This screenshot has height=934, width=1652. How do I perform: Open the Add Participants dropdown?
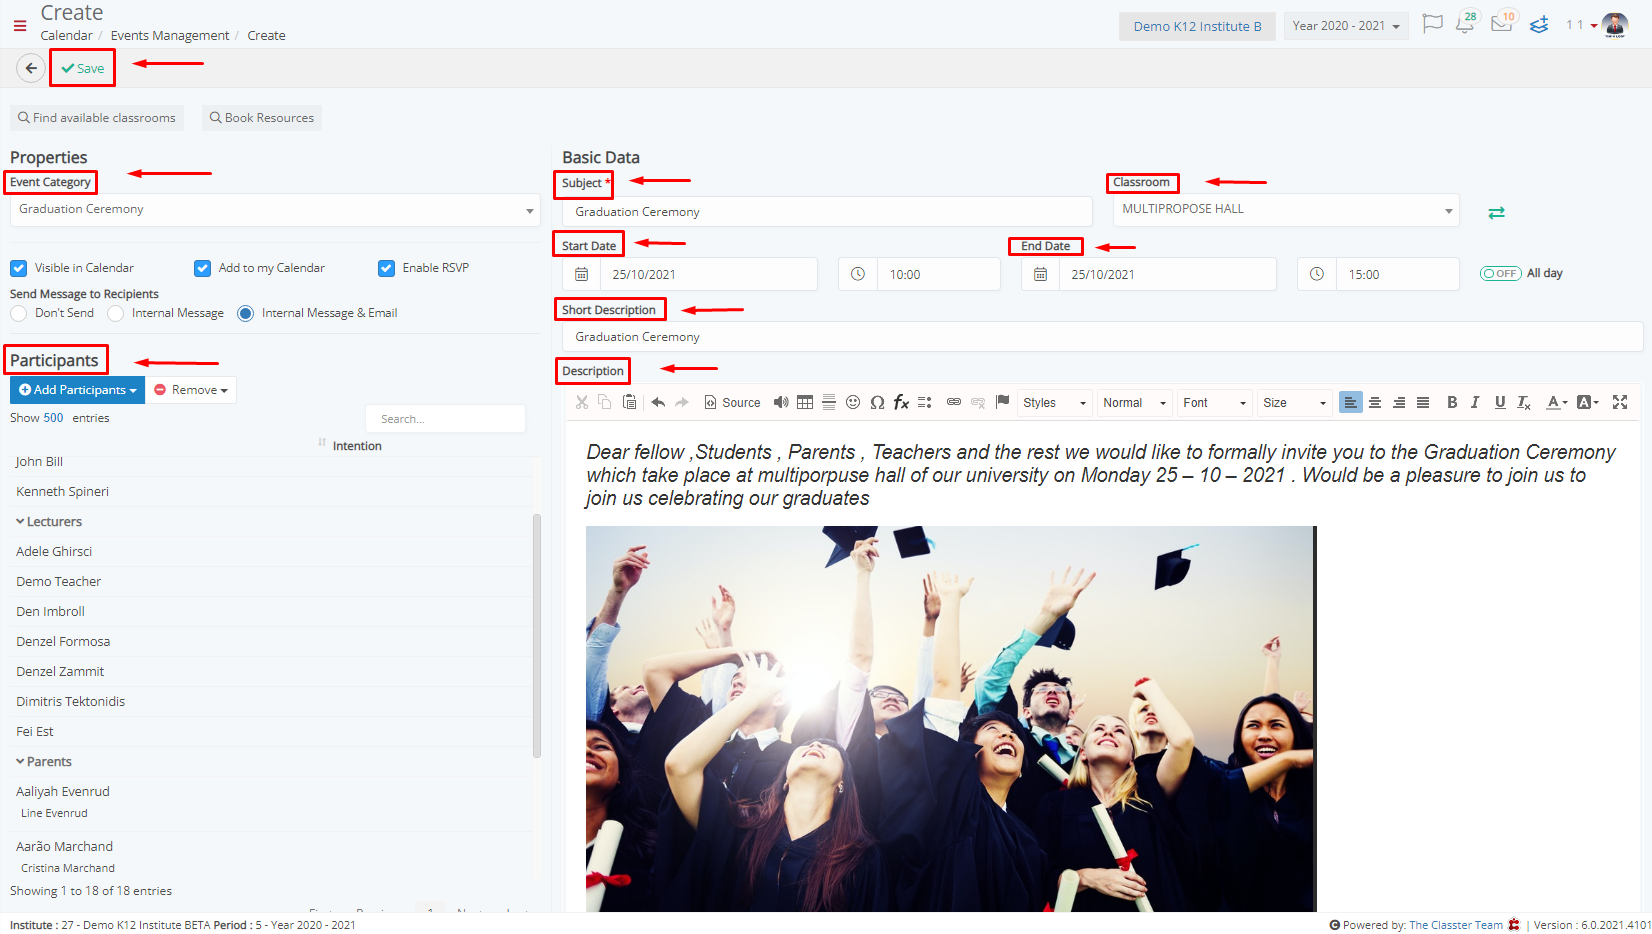pyautogui.click(x=77, y=390)
